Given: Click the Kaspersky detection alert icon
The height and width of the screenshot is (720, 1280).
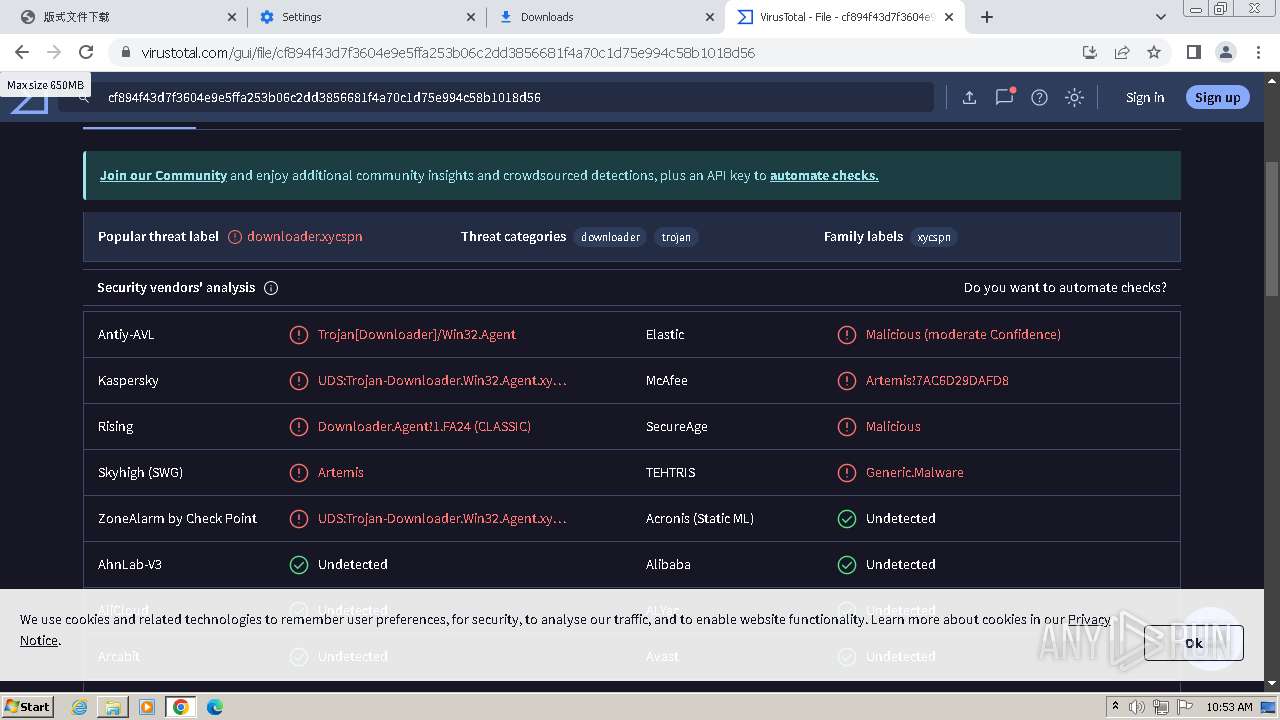Looking at the screenshot, I should [299, 380].
